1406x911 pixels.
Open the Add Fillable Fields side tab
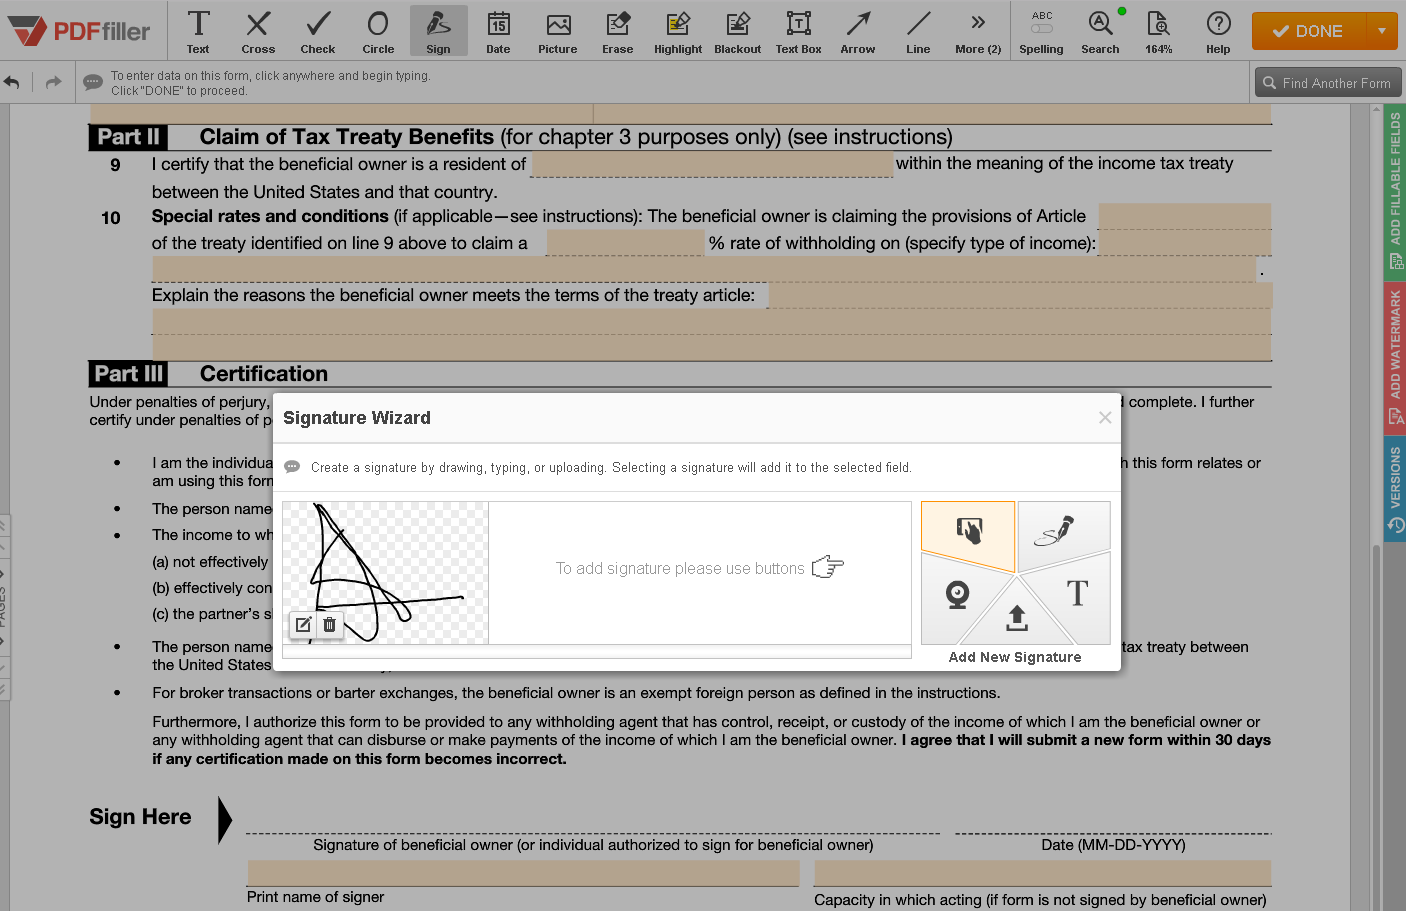point(1395,190)
